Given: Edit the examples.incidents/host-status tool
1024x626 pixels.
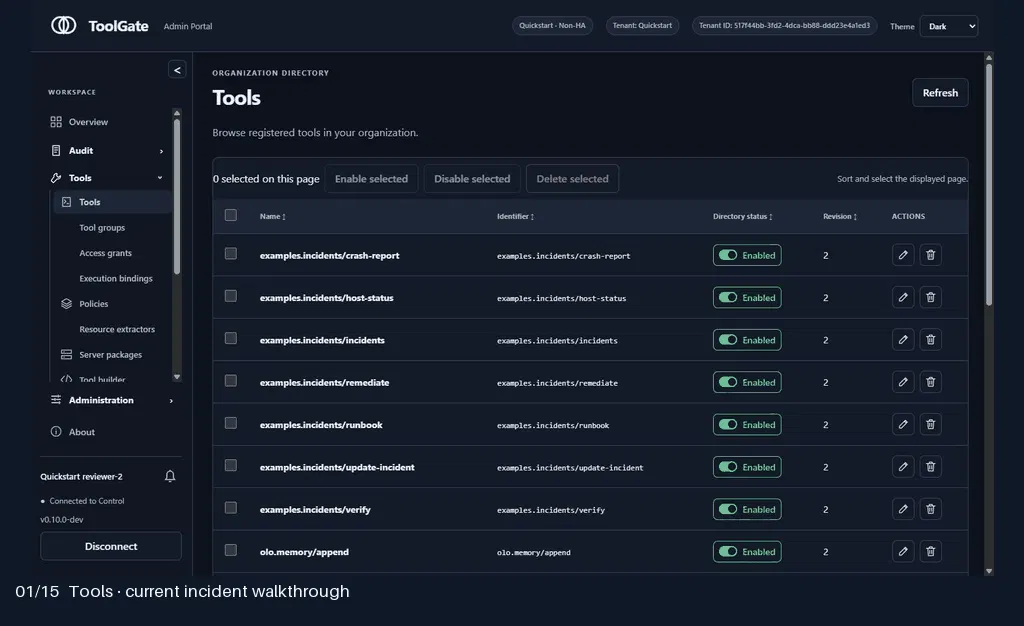Looking at the screenshot, I should (x=903, y=298).
